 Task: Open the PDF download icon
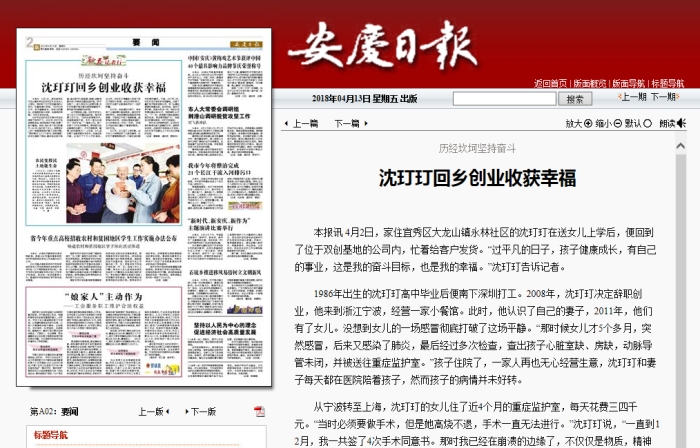[260, 411]
